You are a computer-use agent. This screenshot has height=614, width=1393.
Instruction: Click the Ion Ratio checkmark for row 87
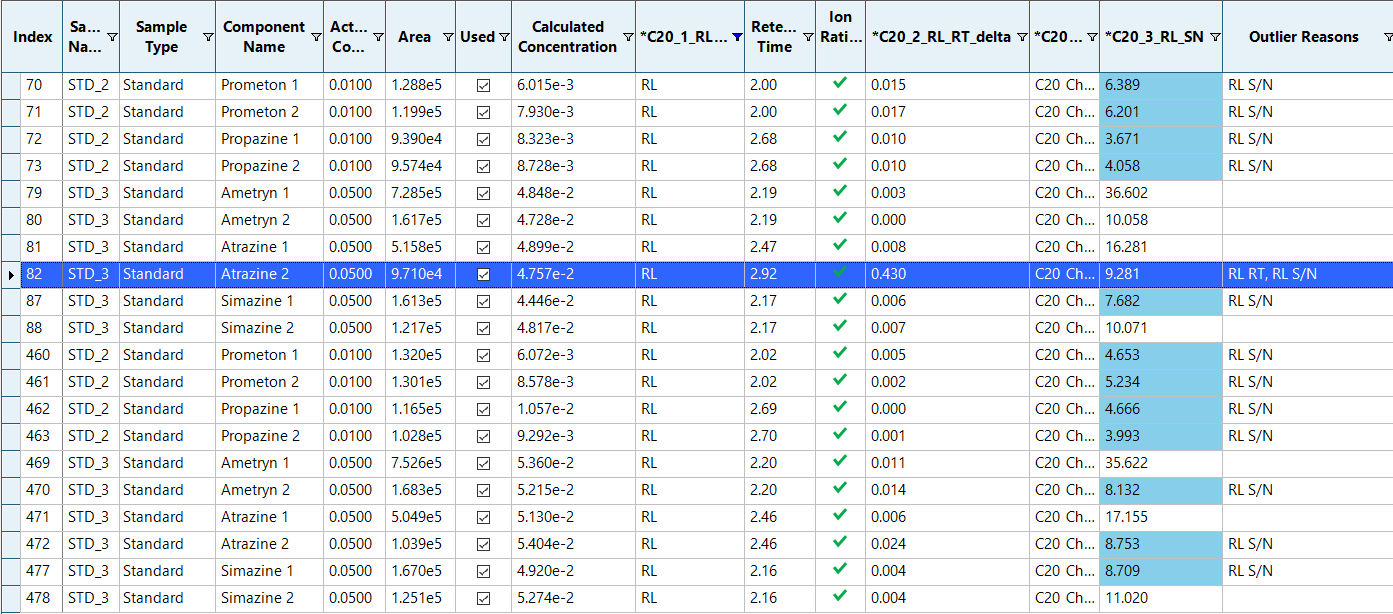(x=840, y=300)
